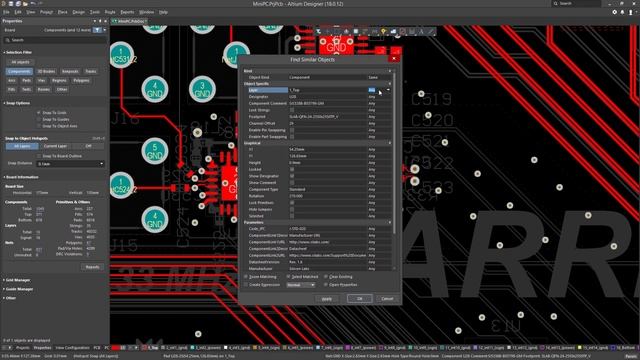The image size is (640, 360).
Task: Pin the Properties panel
Action: 100,21
